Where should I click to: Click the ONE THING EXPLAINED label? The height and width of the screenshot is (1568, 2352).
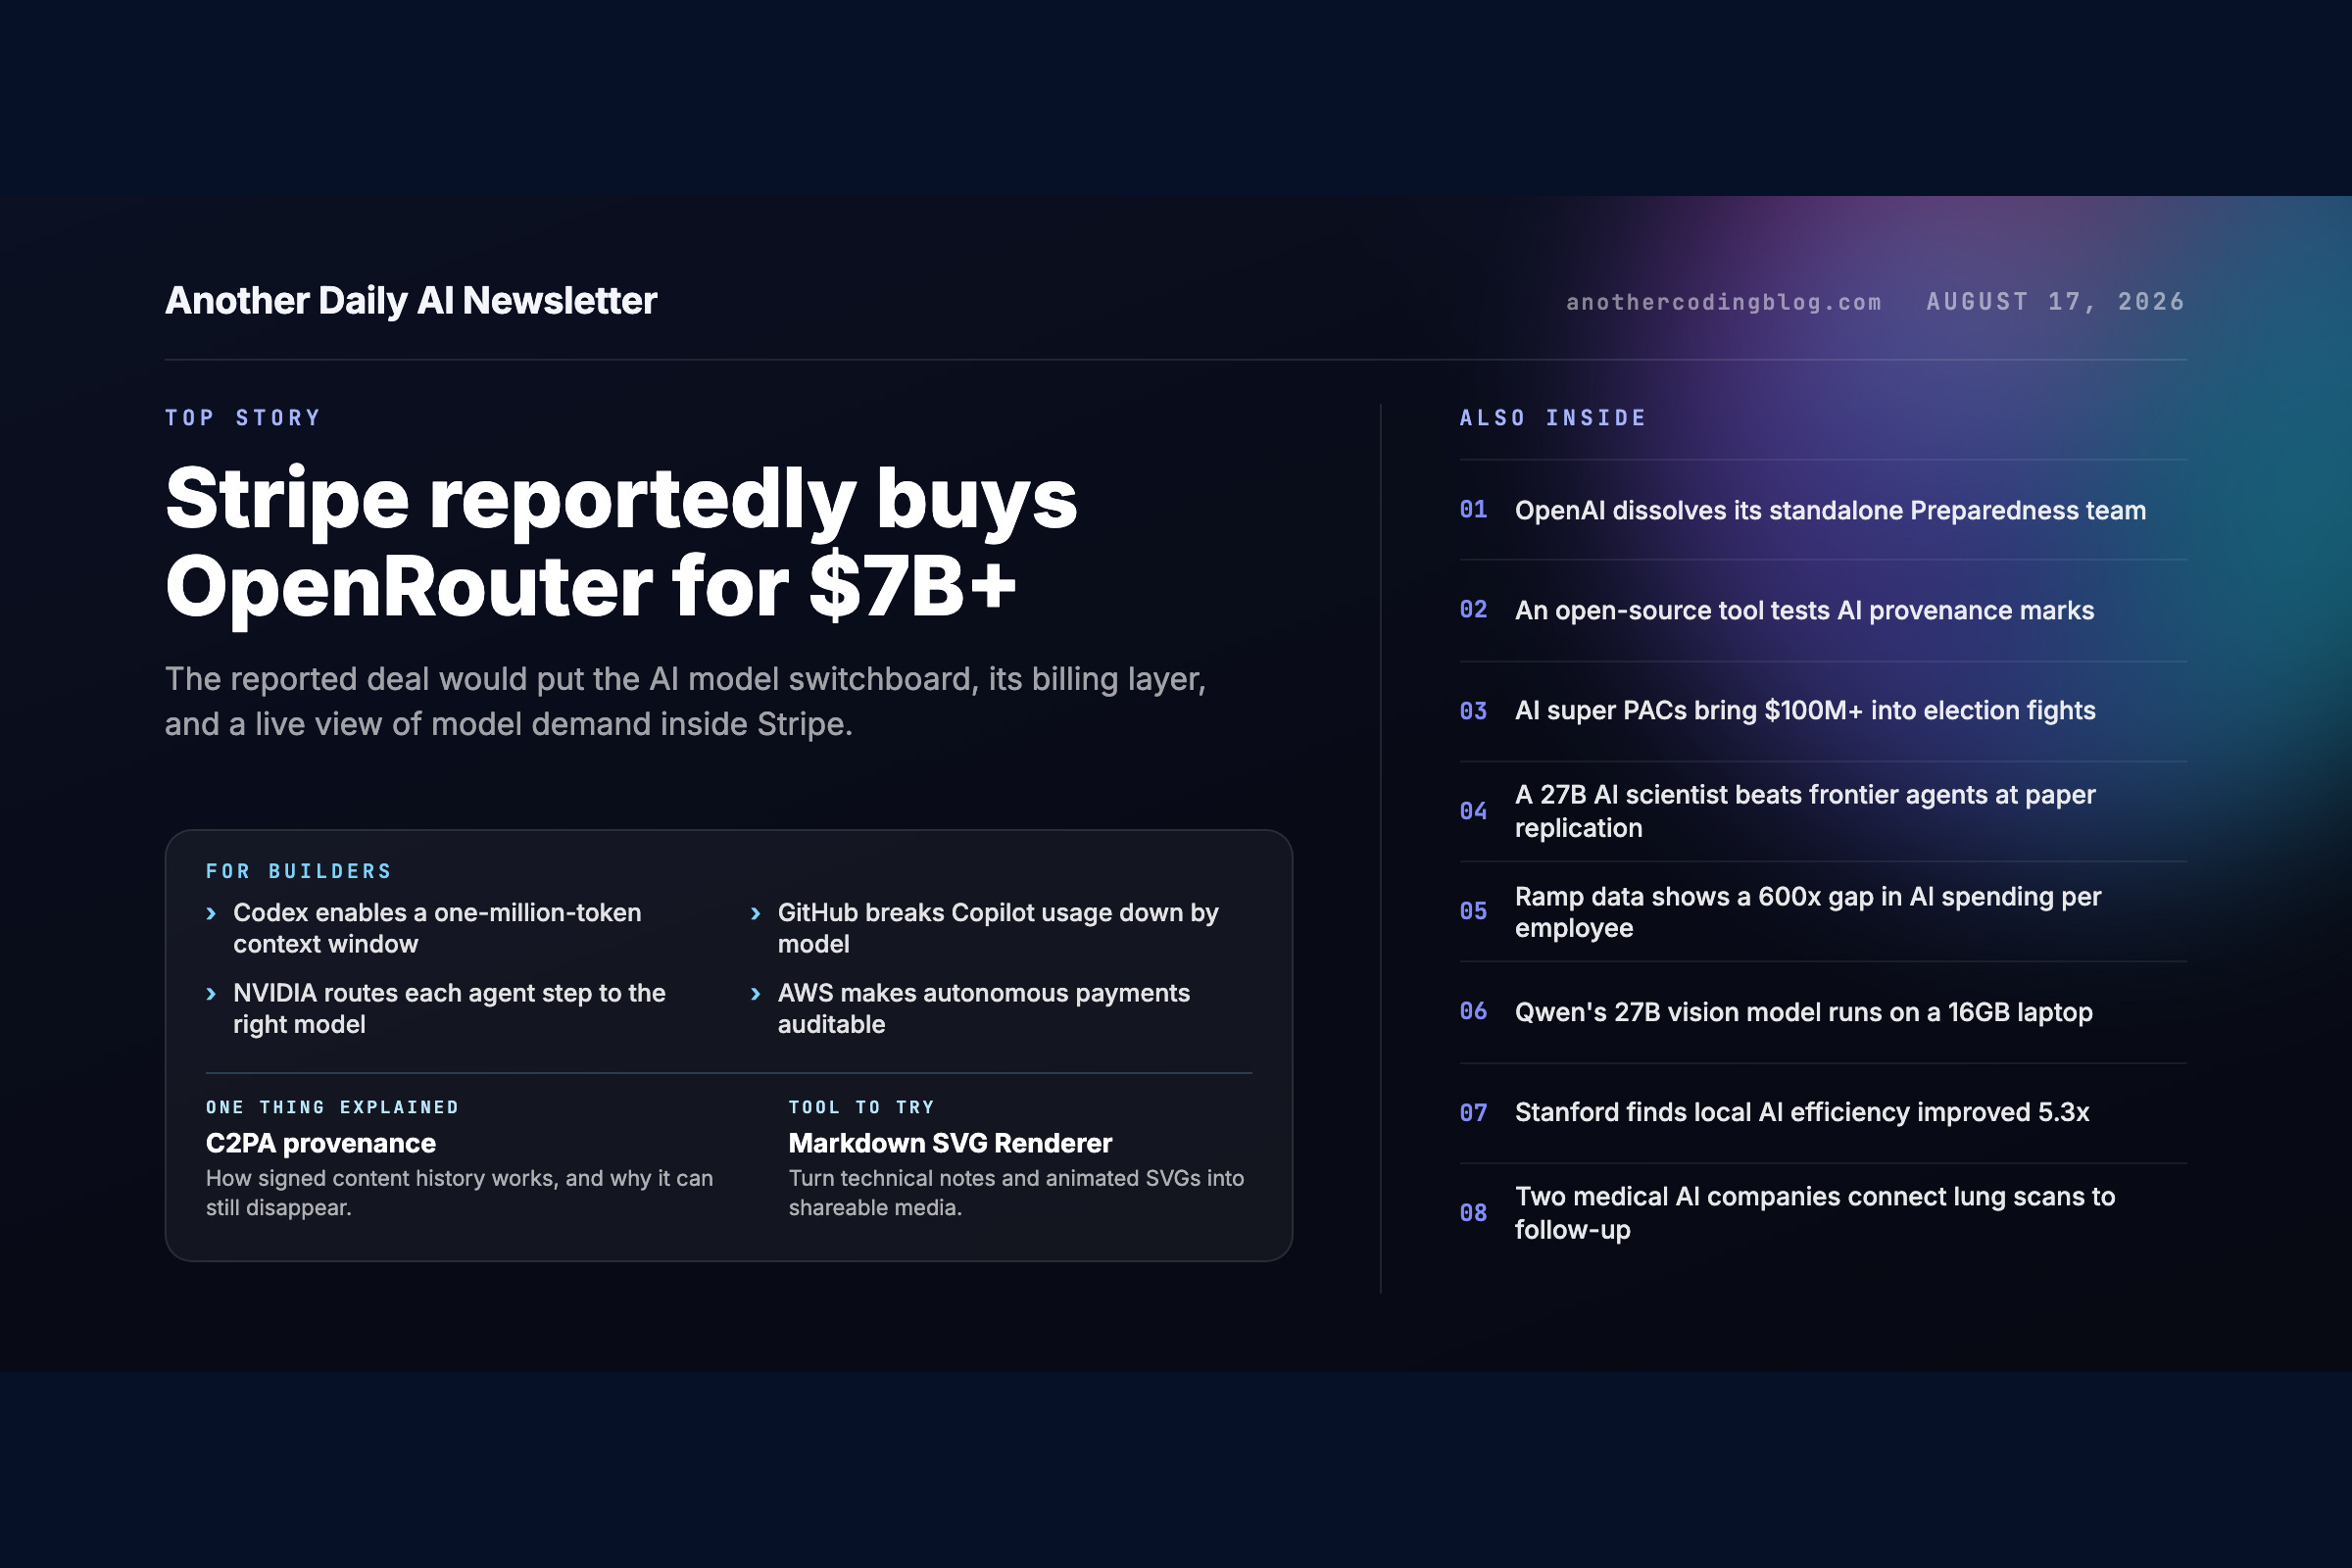[332, 1107]
